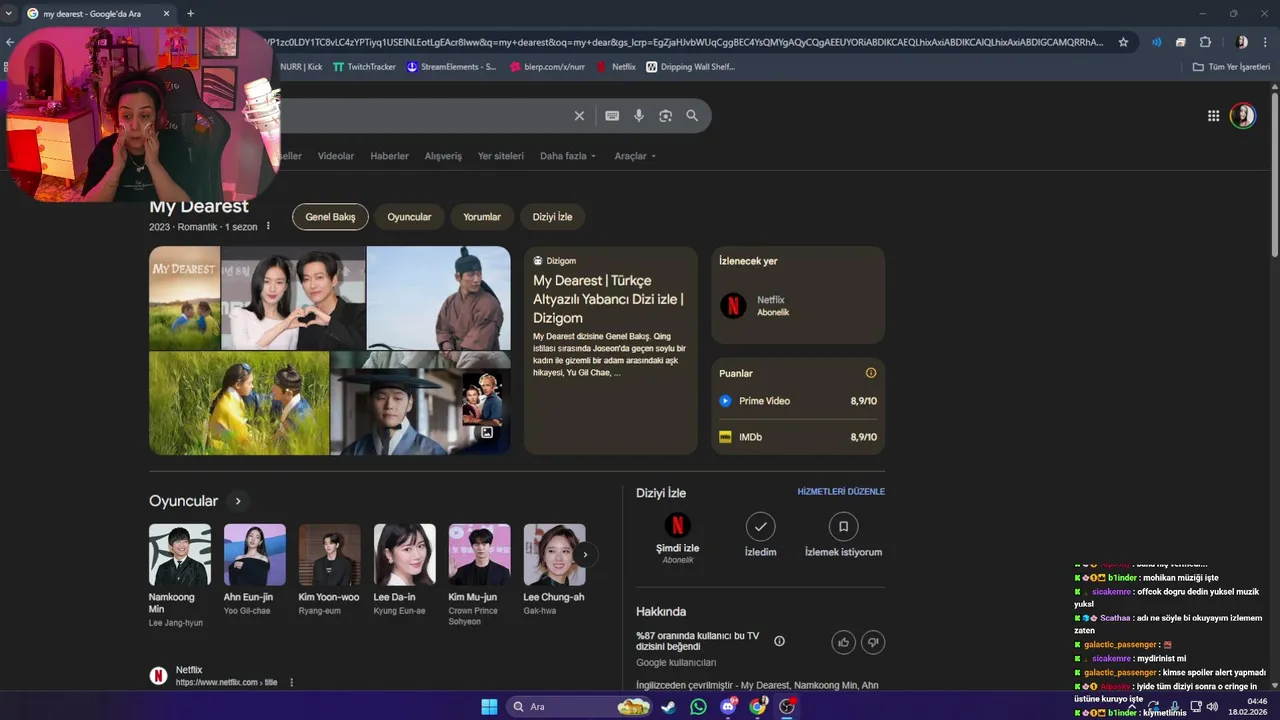Open Lee Chung-ah cast card
The height and width of the screenshot is (720, 1280).
tap(554, 570)
